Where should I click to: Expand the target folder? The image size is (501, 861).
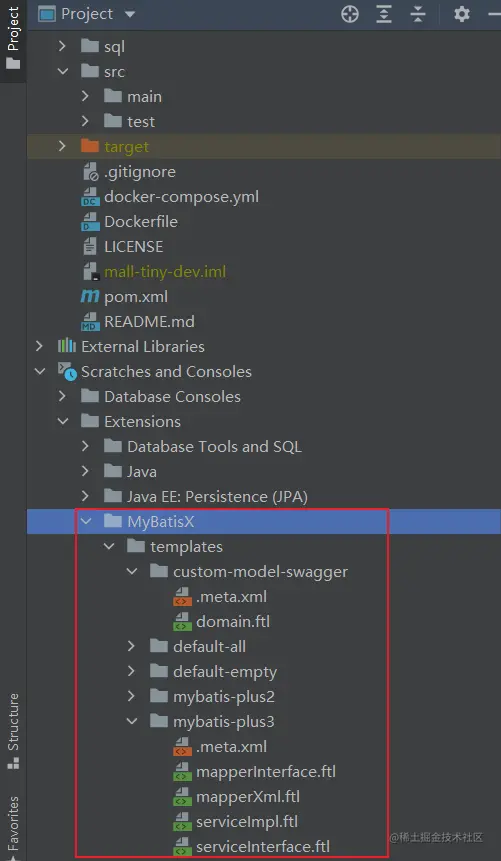[x=63, y=147]
